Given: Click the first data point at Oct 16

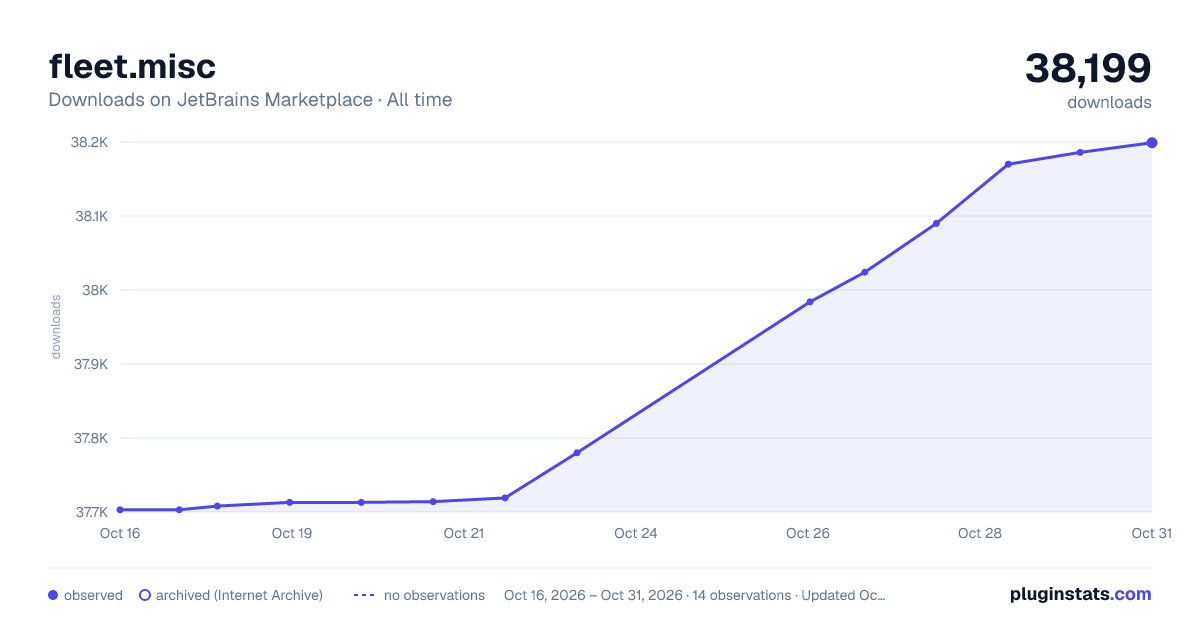Looking at the screenshot, I should coord(120,510).
